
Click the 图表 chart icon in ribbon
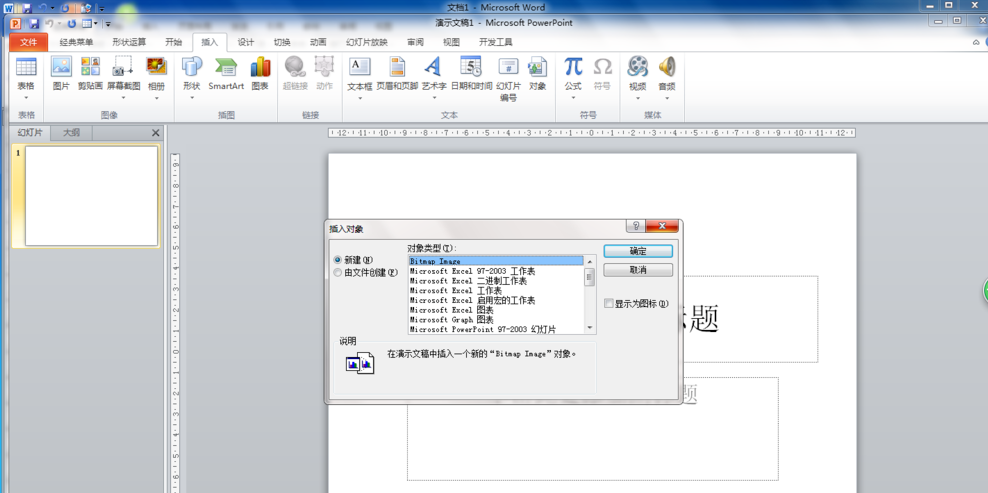tap(260, 67)
